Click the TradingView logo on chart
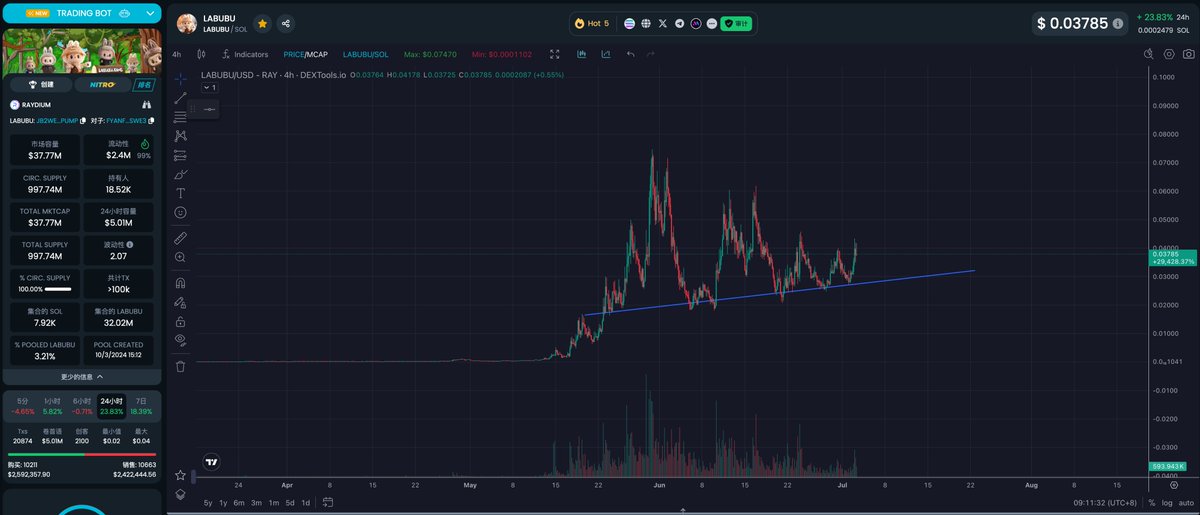The height and width of the screenshot is (515, 1200). pos(211,461)
